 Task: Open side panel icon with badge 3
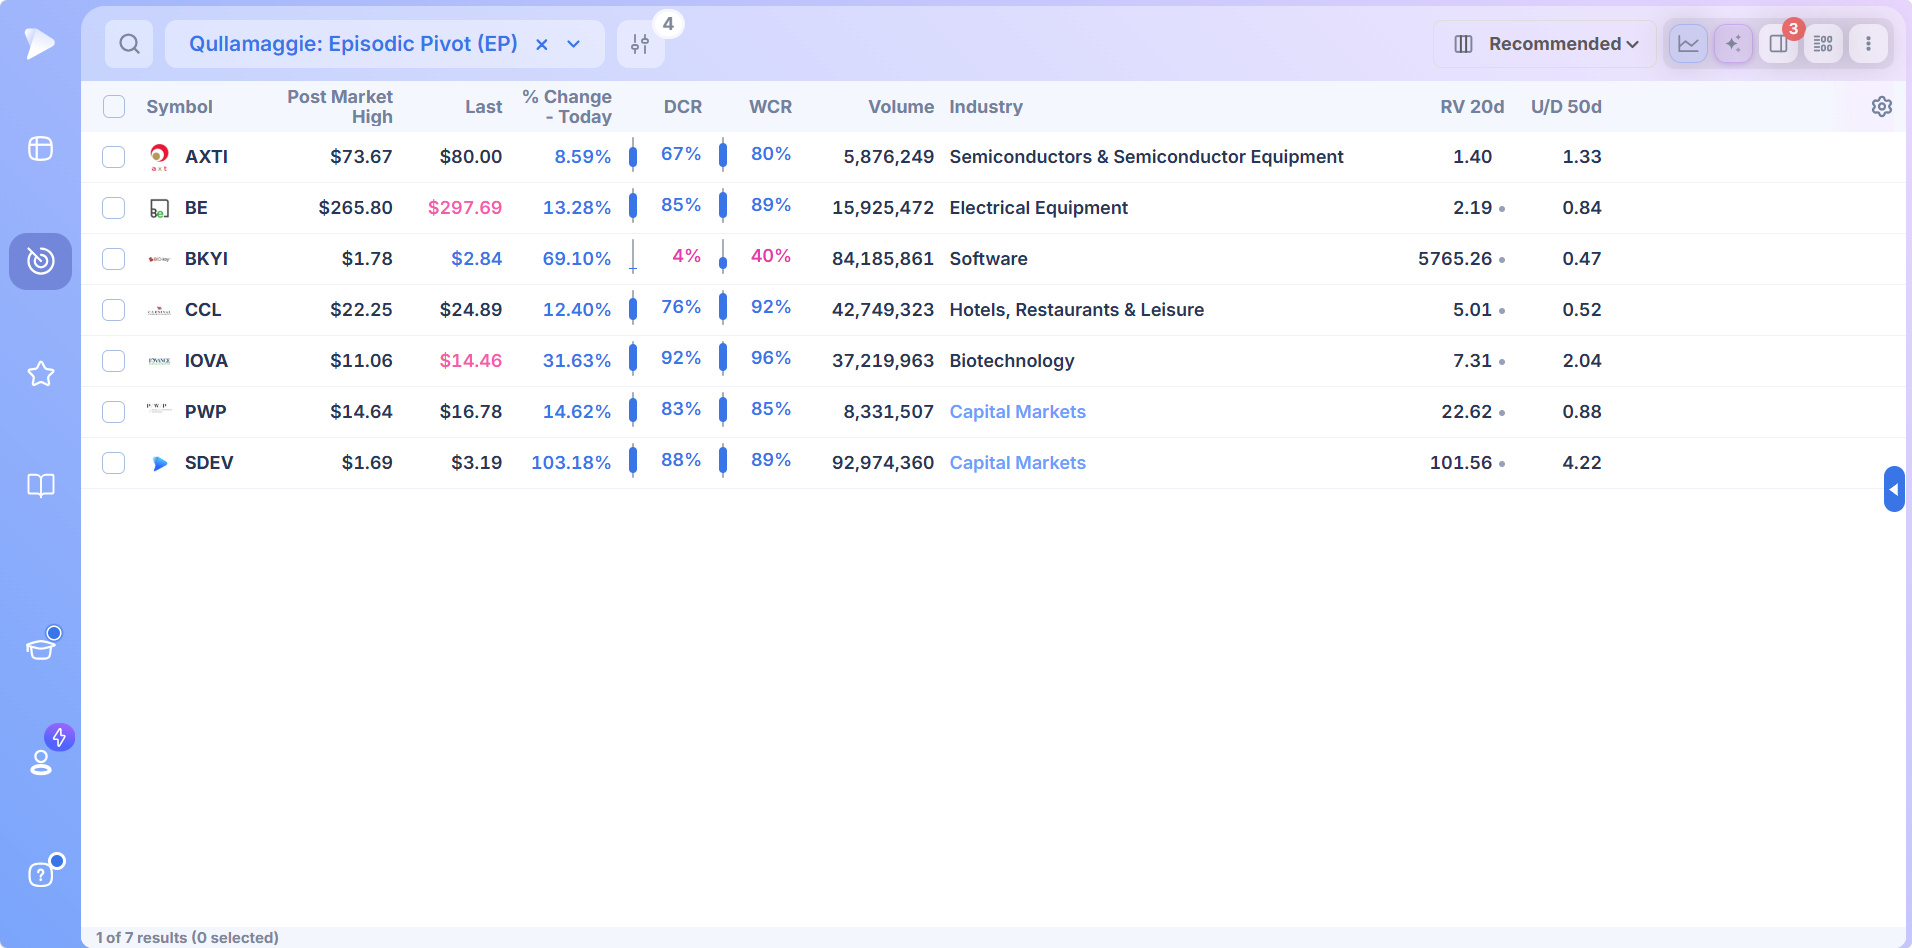point(1778,44)
